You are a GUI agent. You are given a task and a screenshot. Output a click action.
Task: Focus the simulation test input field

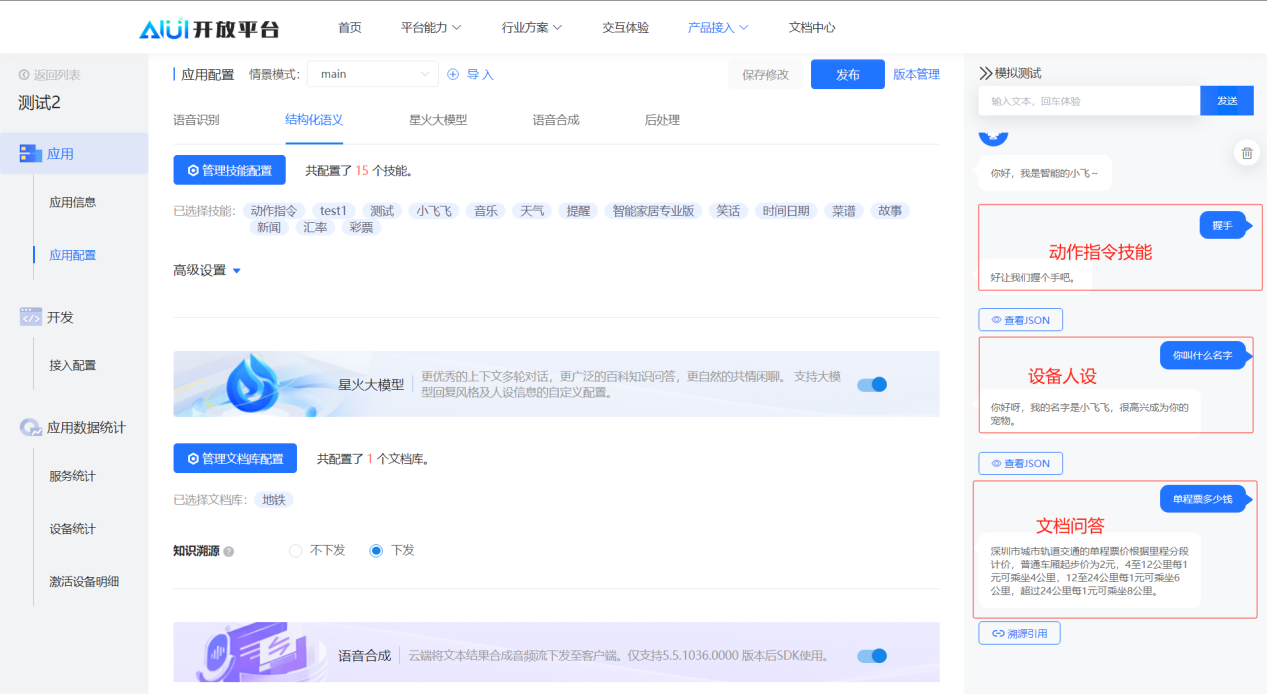pos(1088,100)
